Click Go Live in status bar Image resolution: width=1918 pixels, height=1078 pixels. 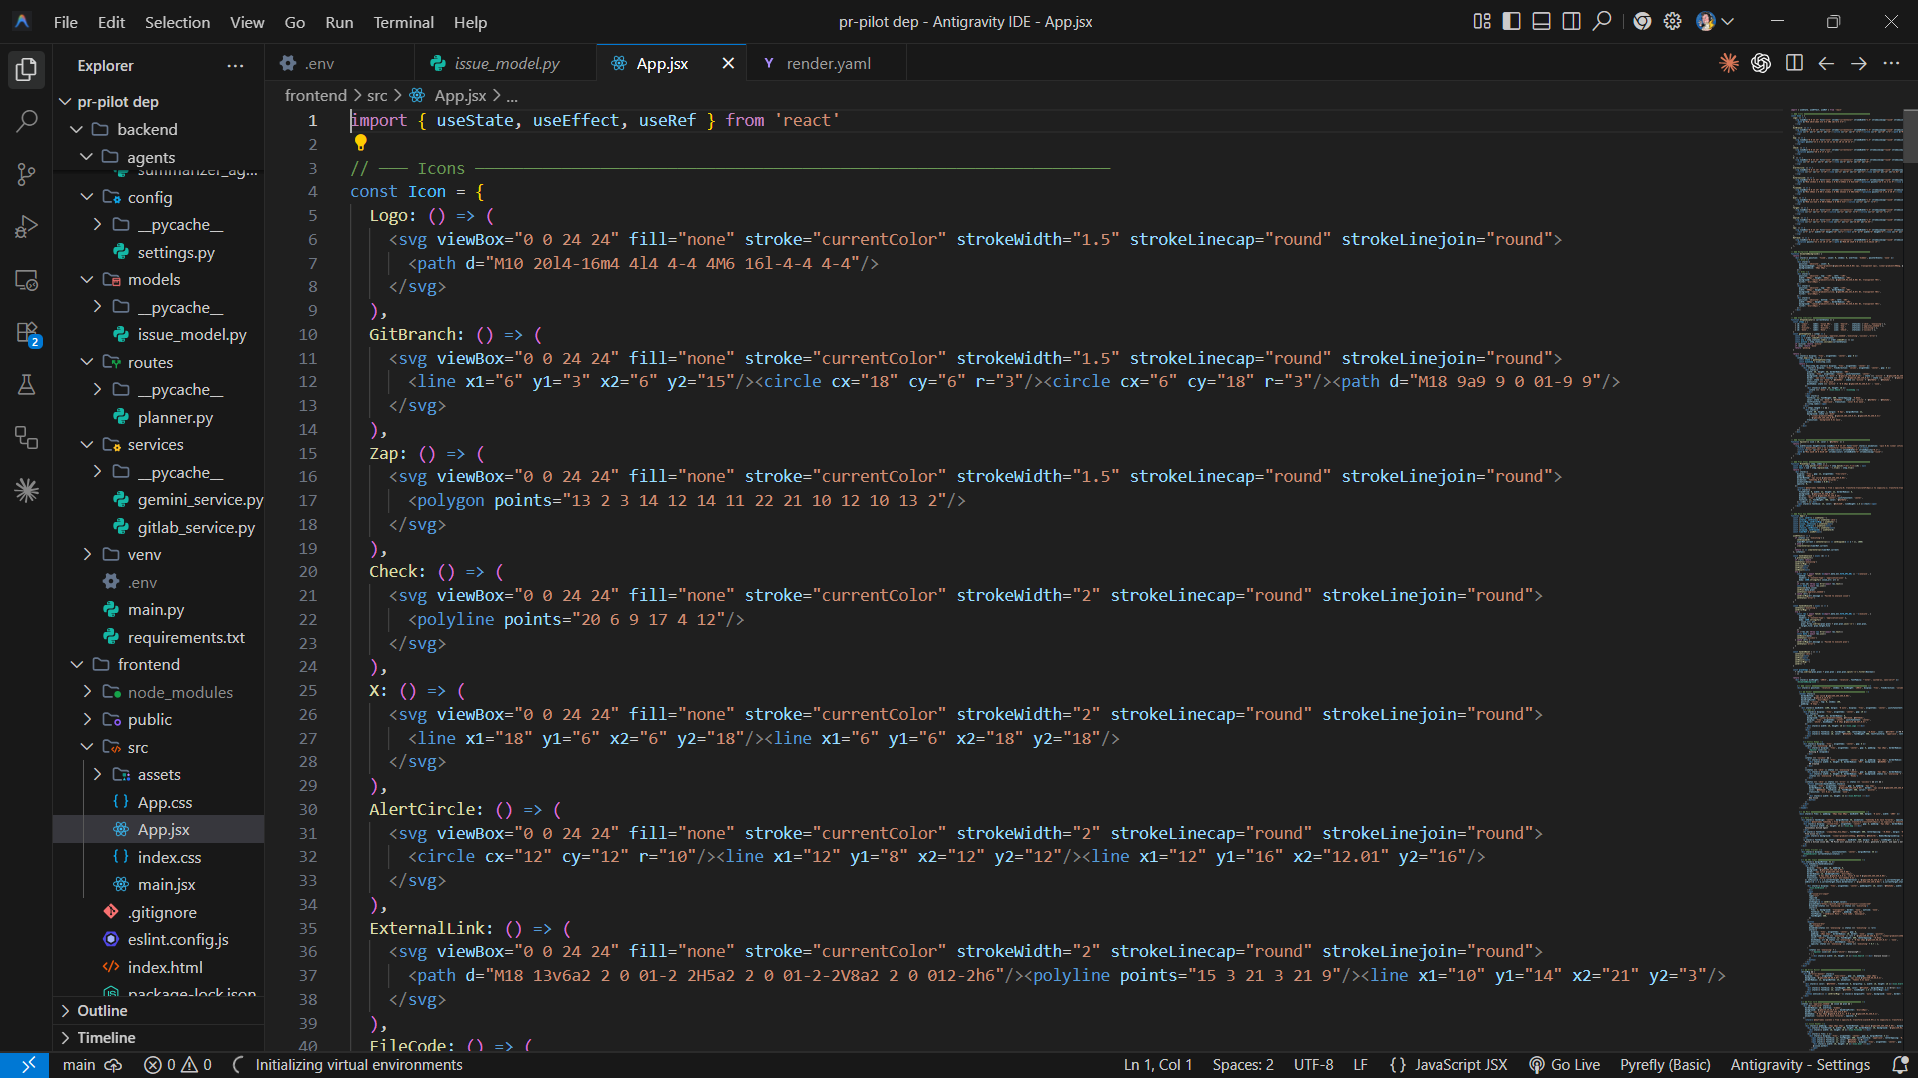pyautogui.click(x=1564, y=1065)
